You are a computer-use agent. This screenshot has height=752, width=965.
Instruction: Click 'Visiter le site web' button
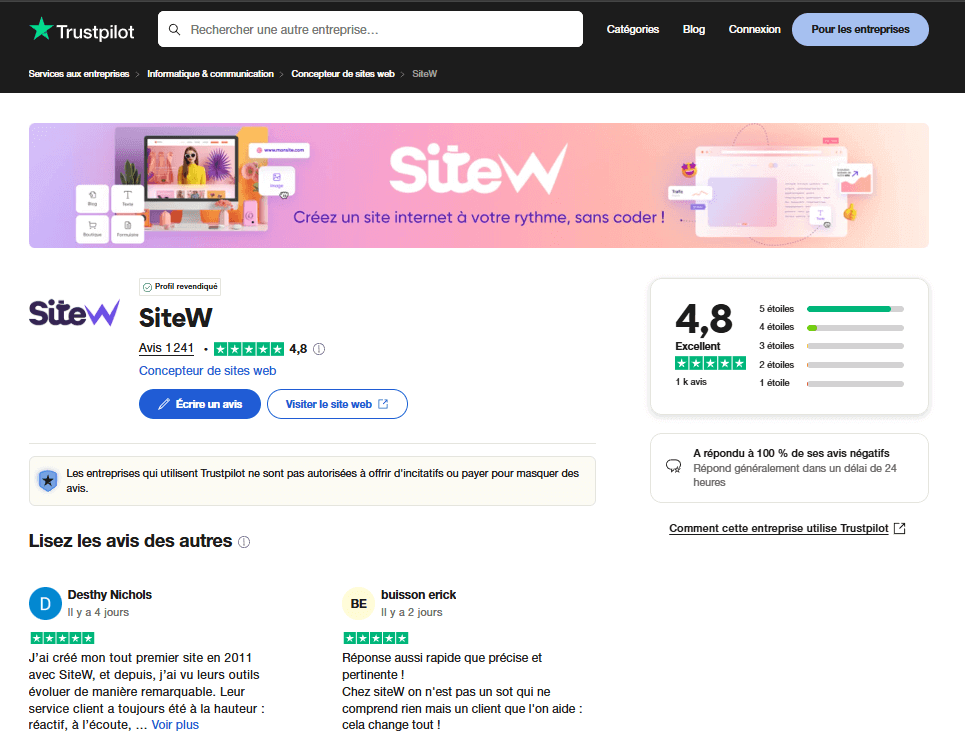click(337, 404)
